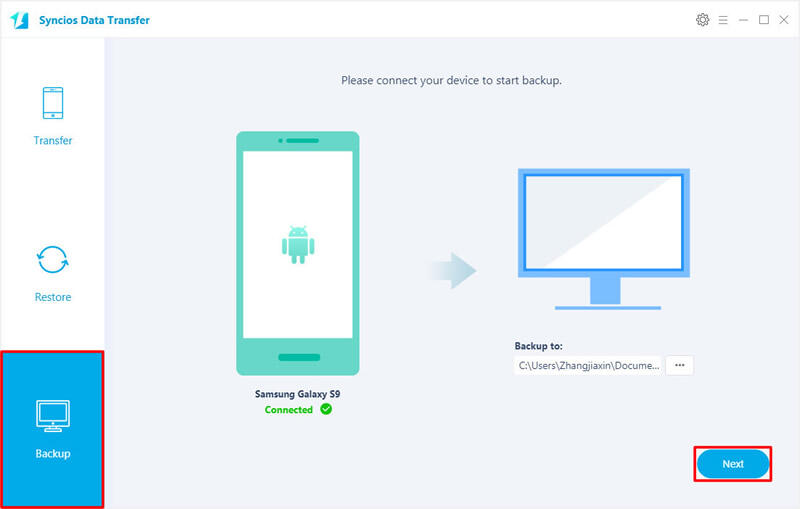Click the green Connected status text
This screenshot has width=800, height=509.
click(x=289, y=410)
